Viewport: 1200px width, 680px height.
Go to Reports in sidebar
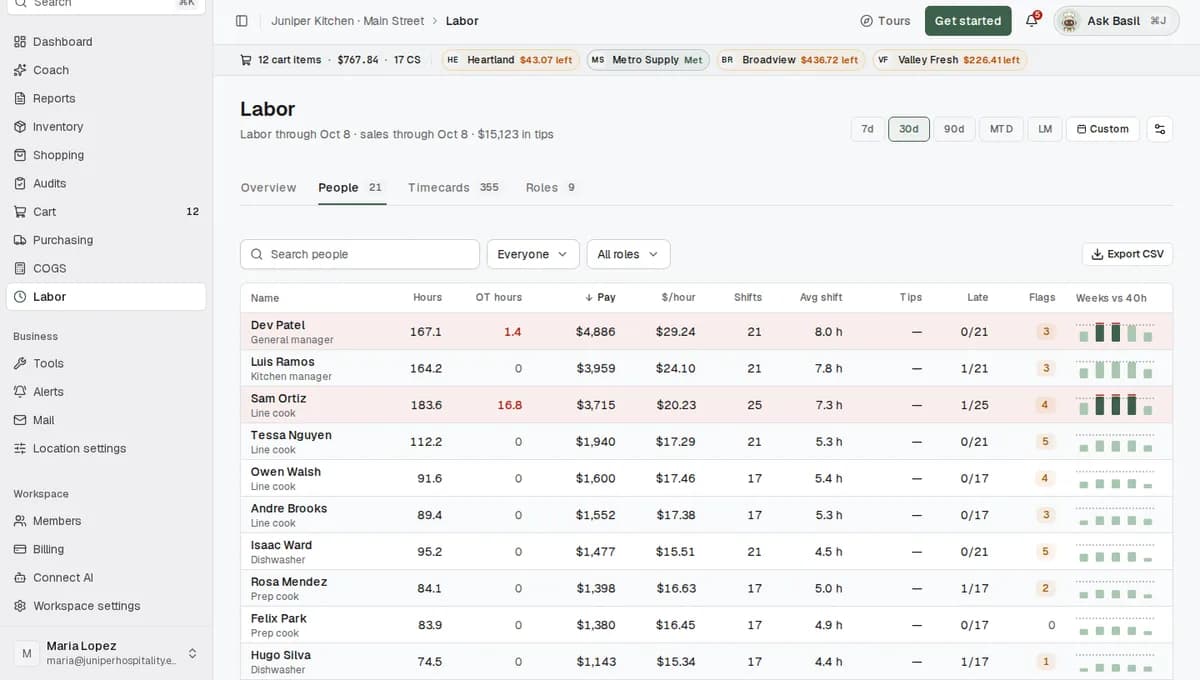point(106,98)
